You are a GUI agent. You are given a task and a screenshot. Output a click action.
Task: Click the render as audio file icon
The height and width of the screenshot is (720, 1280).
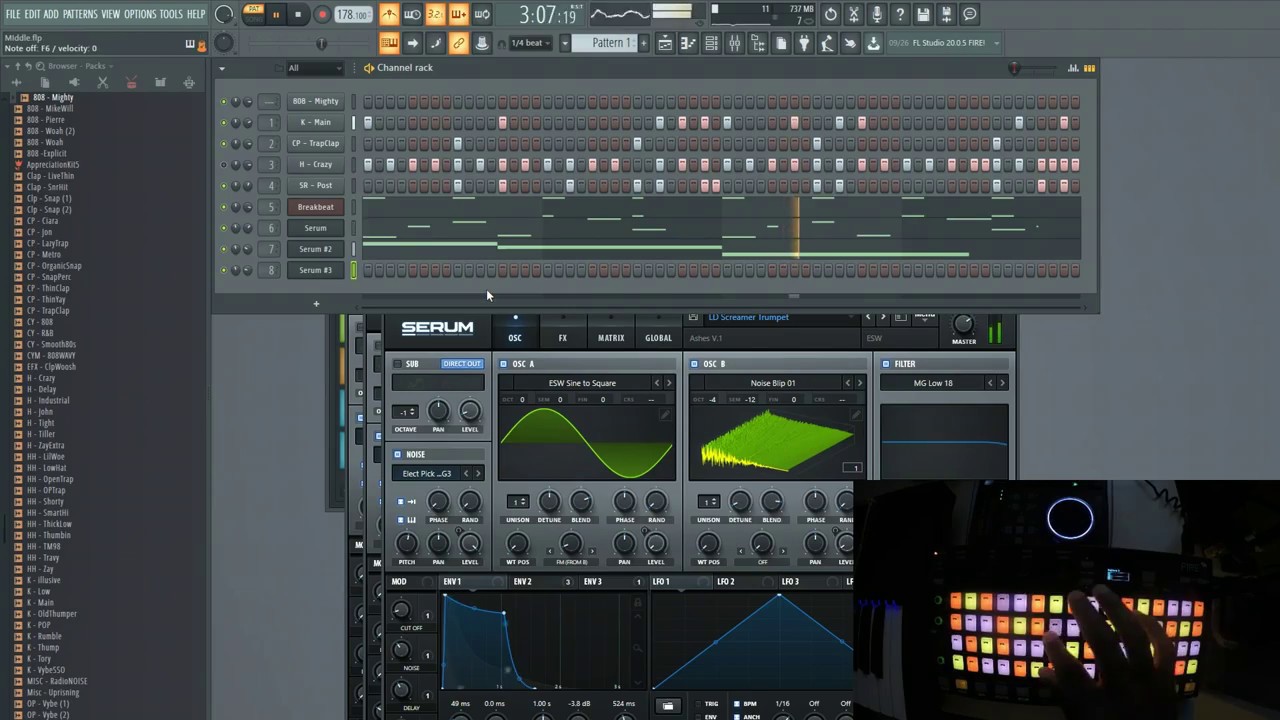click(x=946, y=15)
